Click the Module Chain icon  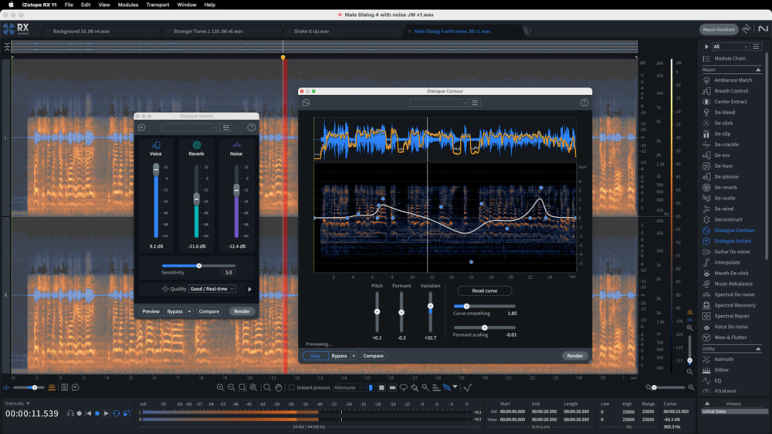(708, 60)
